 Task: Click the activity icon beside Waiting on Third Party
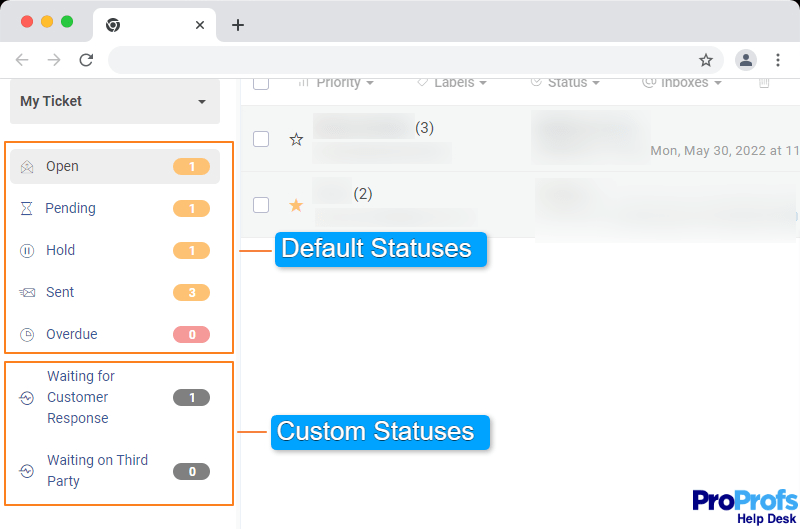(27, 471)
